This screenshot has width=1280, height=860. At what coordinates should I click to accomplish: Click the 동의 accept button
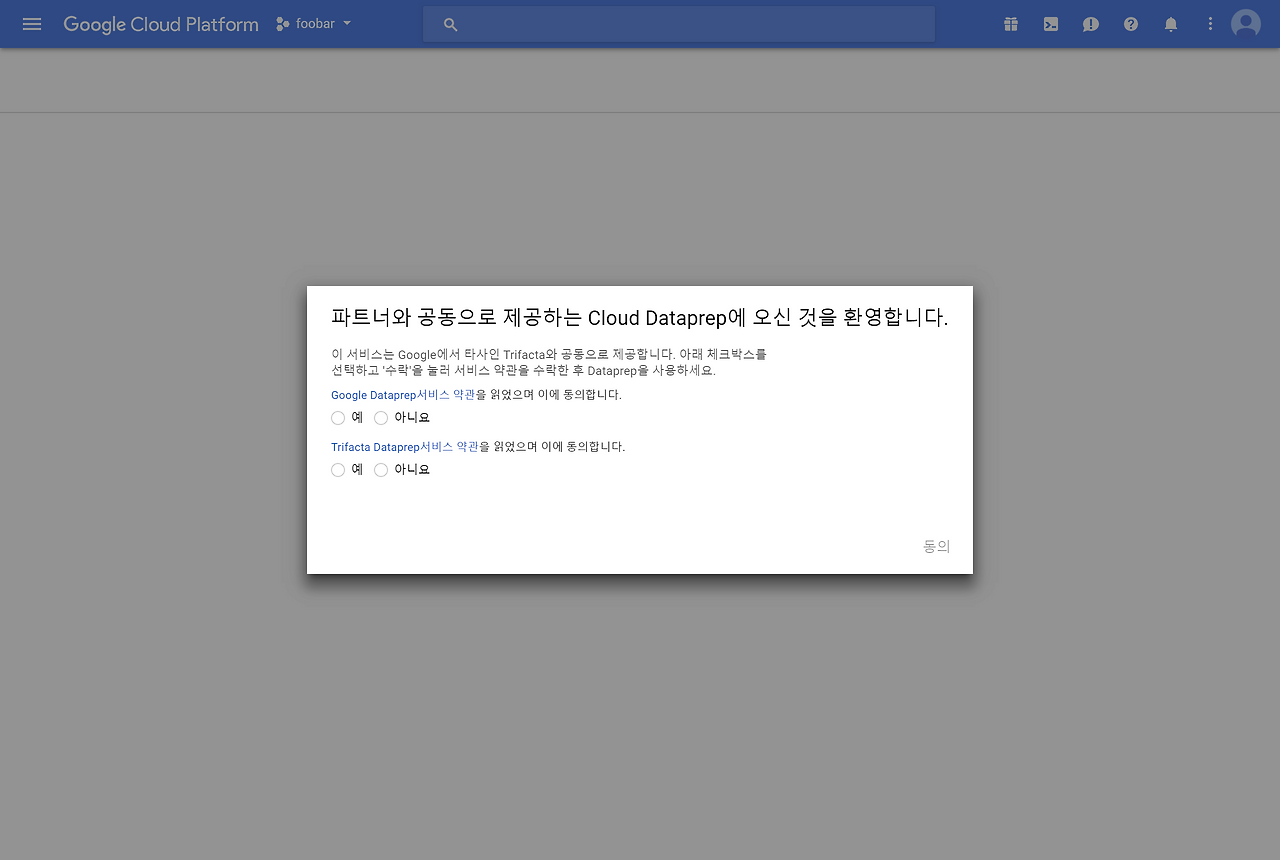click(936, 546)
